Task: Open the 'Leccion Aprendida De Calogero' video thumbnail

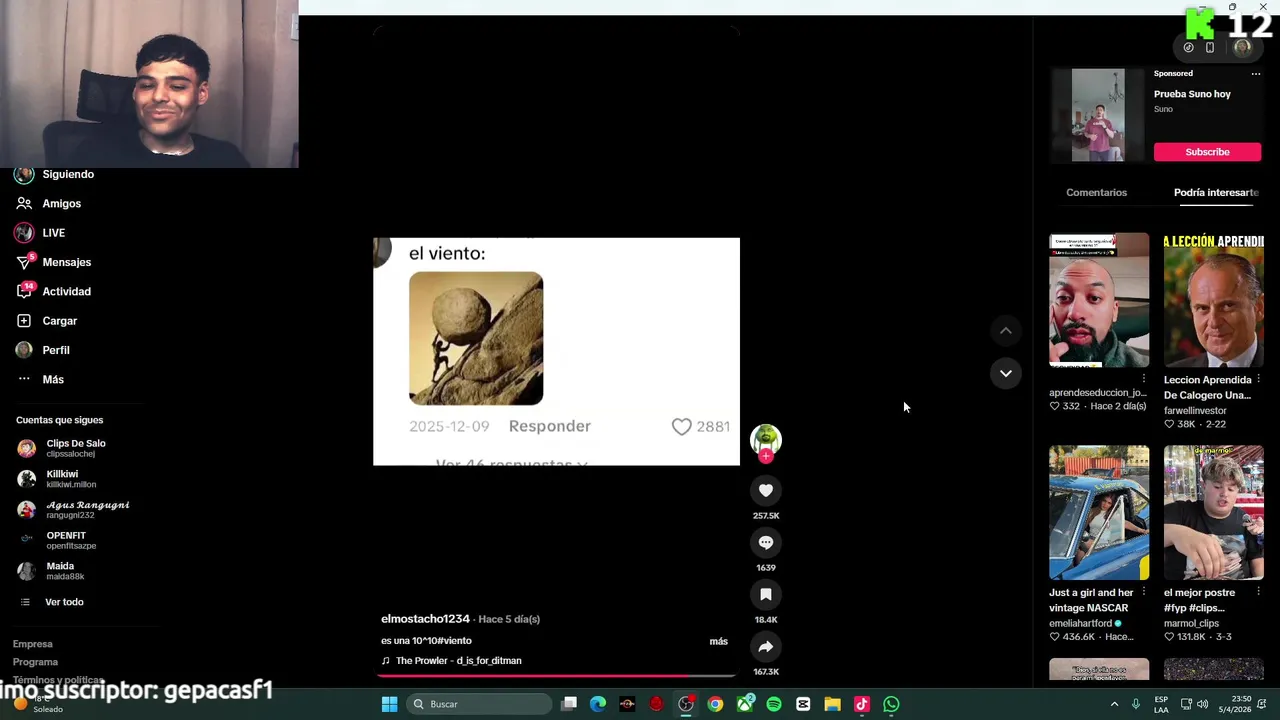Action: (x=1213, y=300)
